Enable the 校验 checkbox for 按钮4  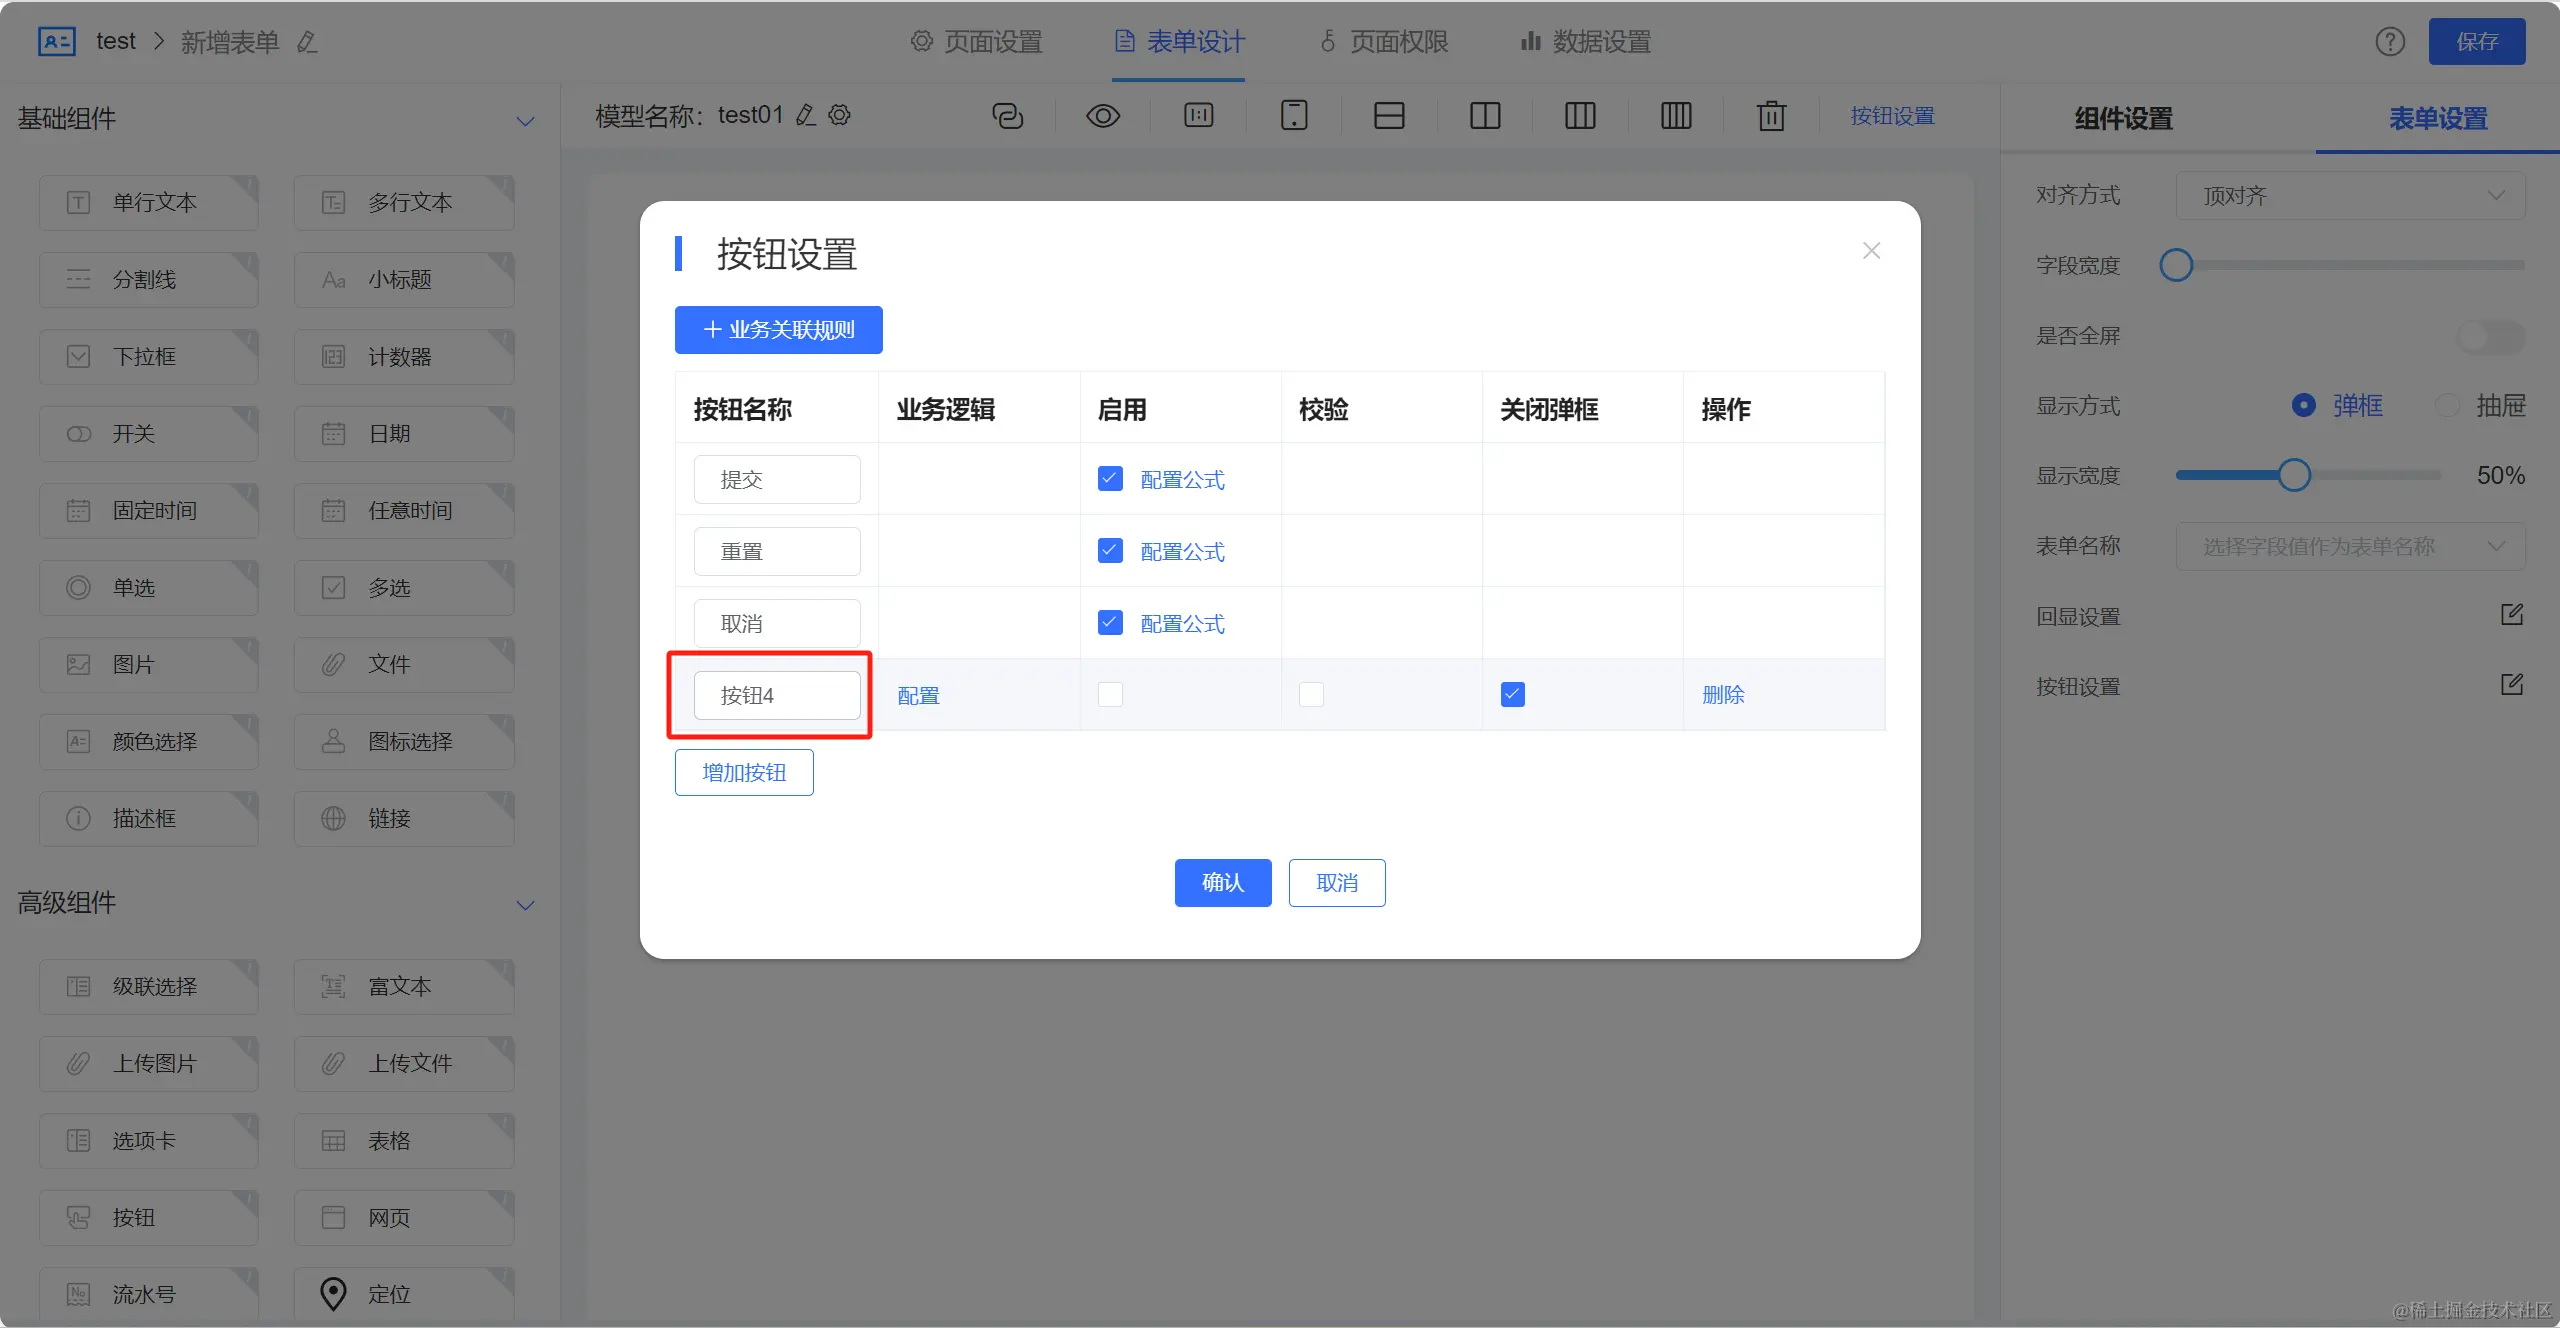click(1311, 694)
